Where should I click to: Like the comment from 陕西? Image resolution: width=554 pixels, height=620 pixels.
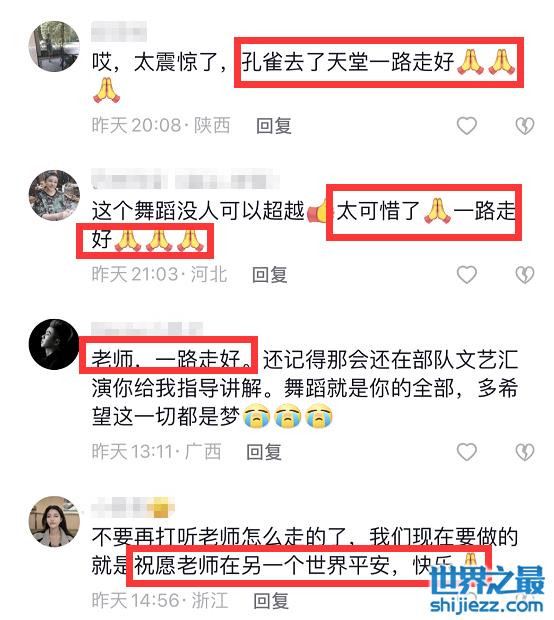(x=467, y=126)
